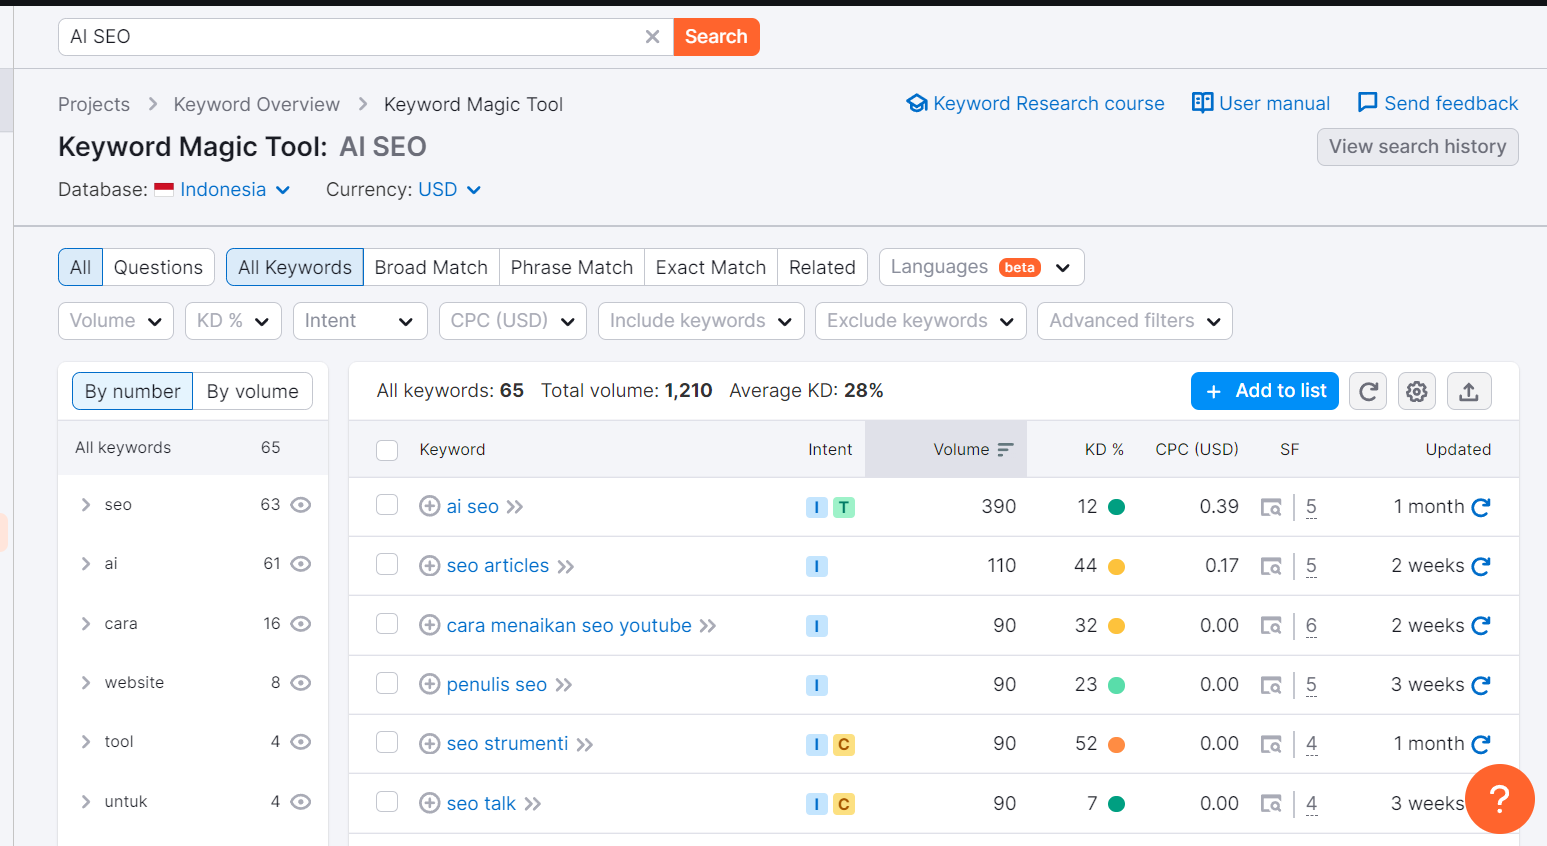Click the Add to list button
Viewport: 1547px width, 846px height.
(1266, 391)
